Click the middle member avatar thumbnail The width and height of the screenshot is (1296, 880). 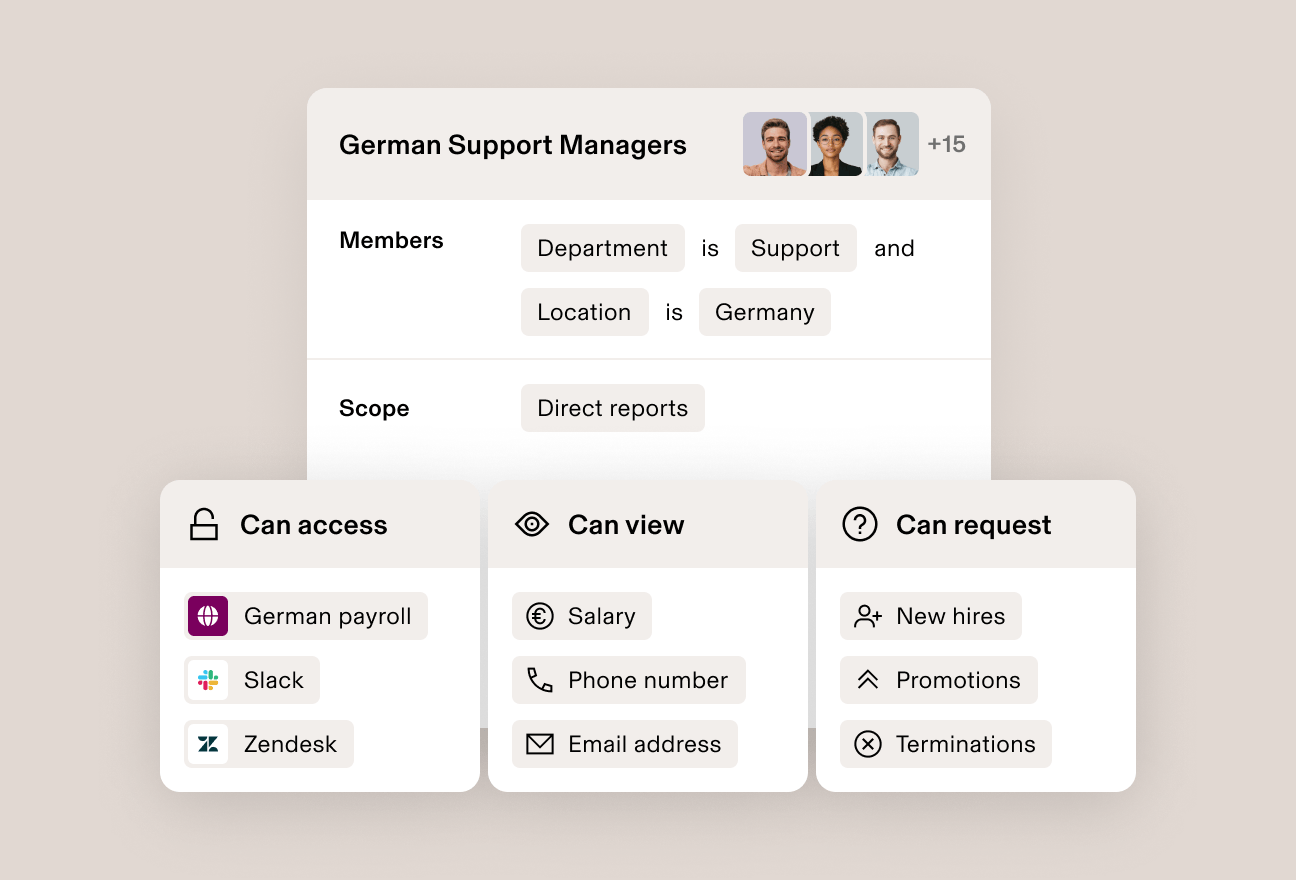[x=835, y=144]
